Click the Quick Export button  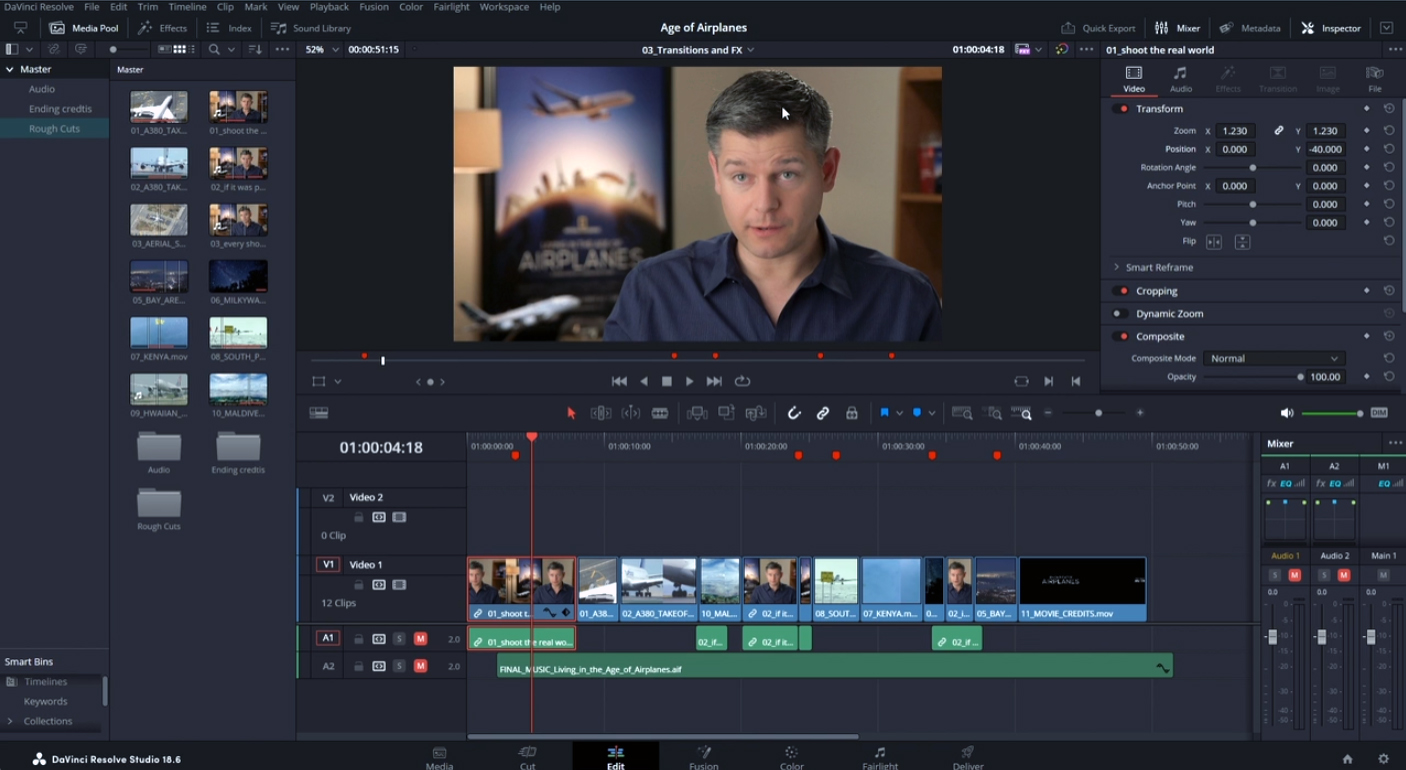(x=1098, y=28)
